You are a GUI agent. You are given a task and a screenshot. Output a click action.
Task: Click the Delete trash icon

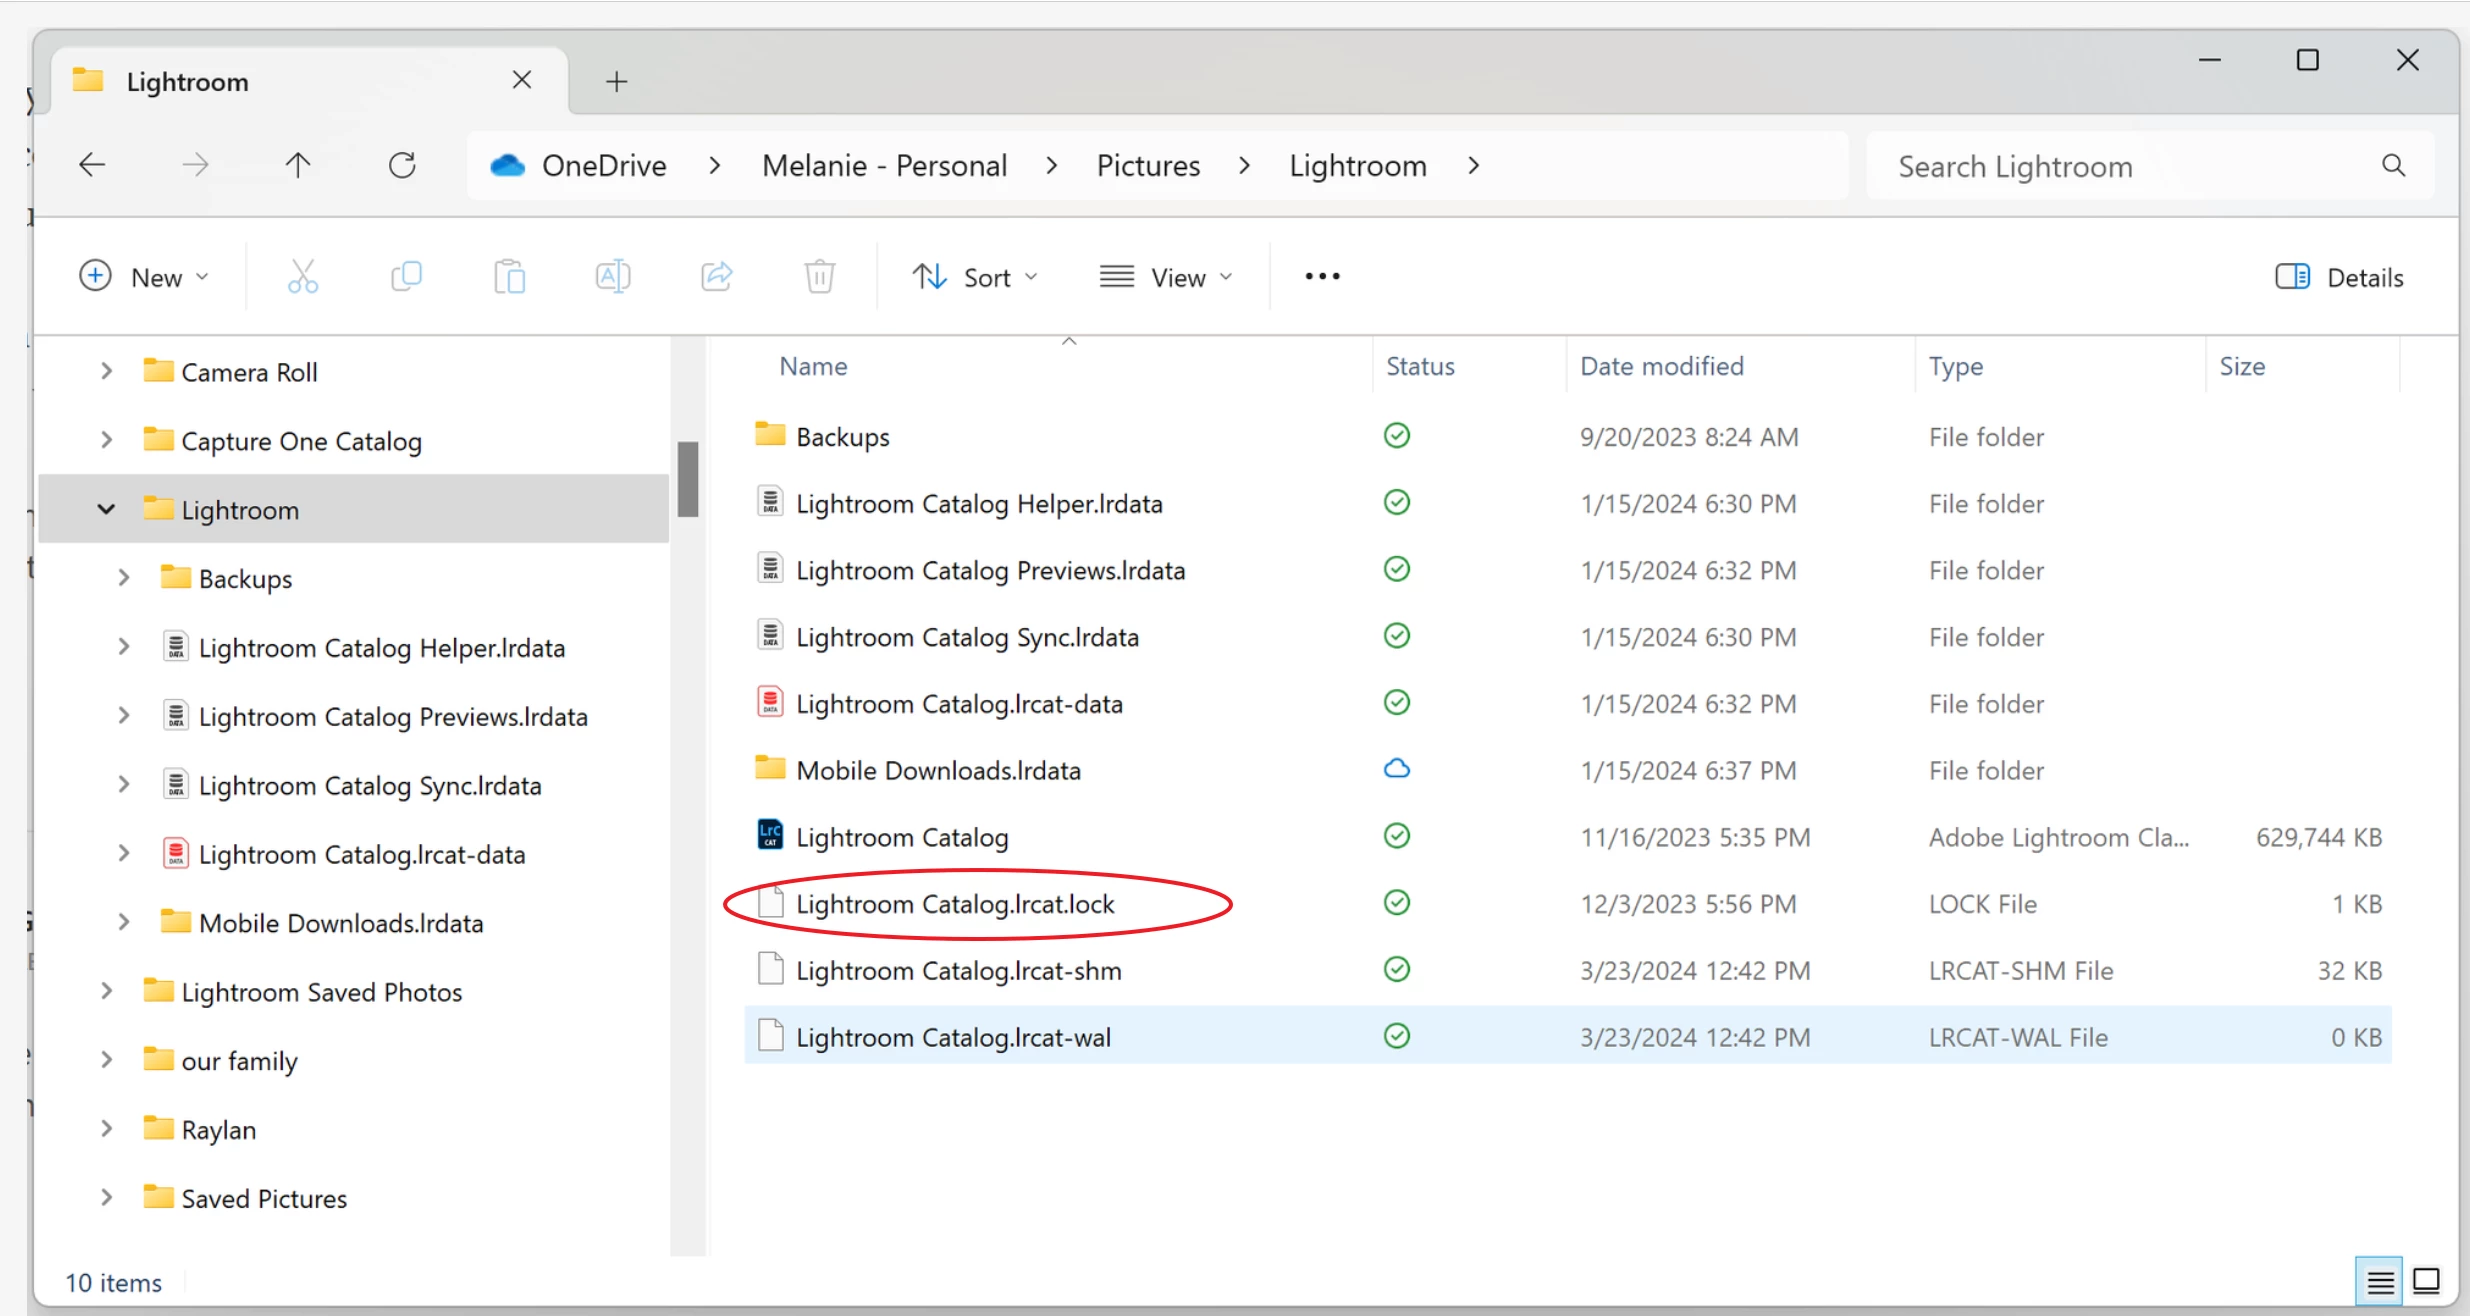tap(819, 276)
